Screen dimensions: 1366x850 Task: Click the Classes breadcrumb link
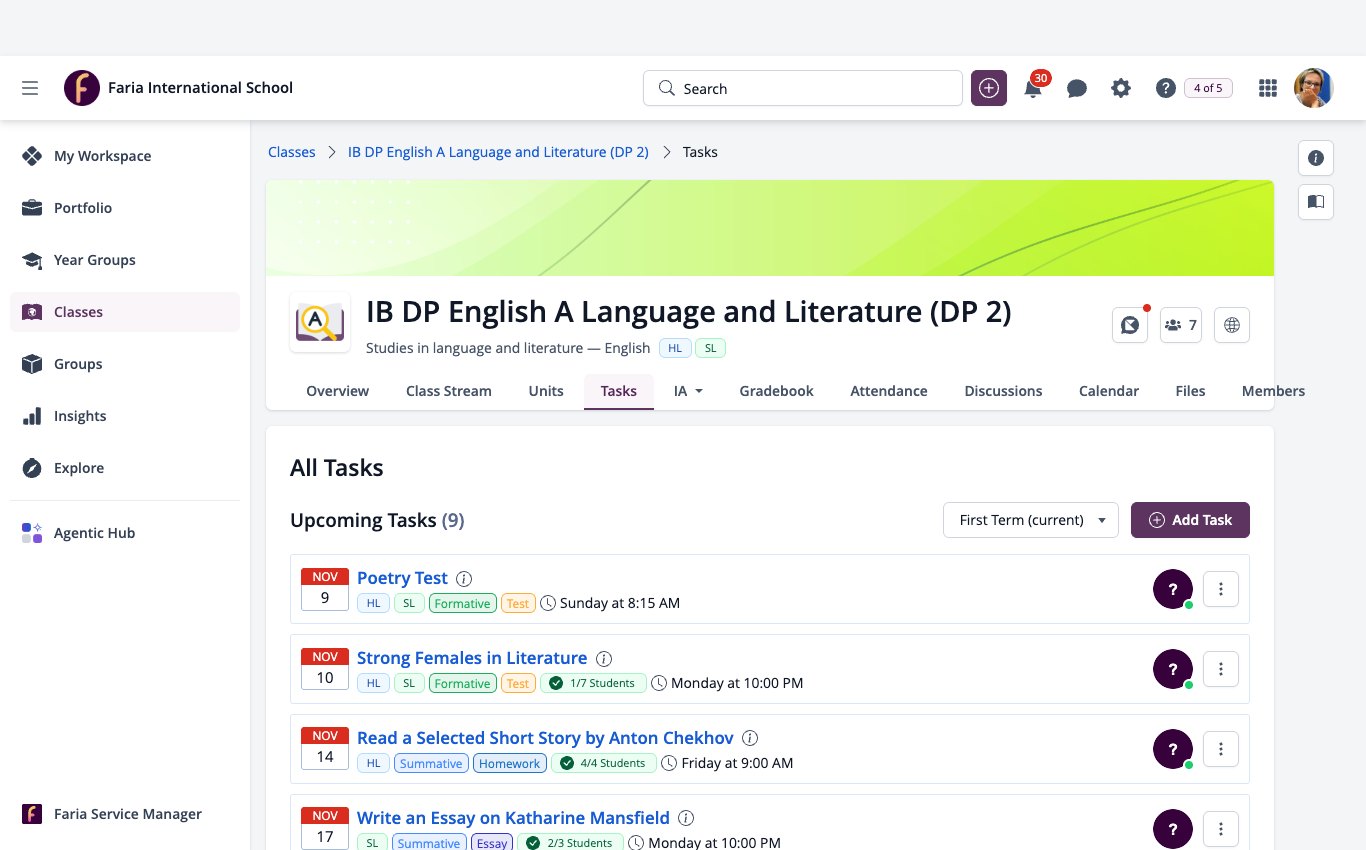[292, 152]
